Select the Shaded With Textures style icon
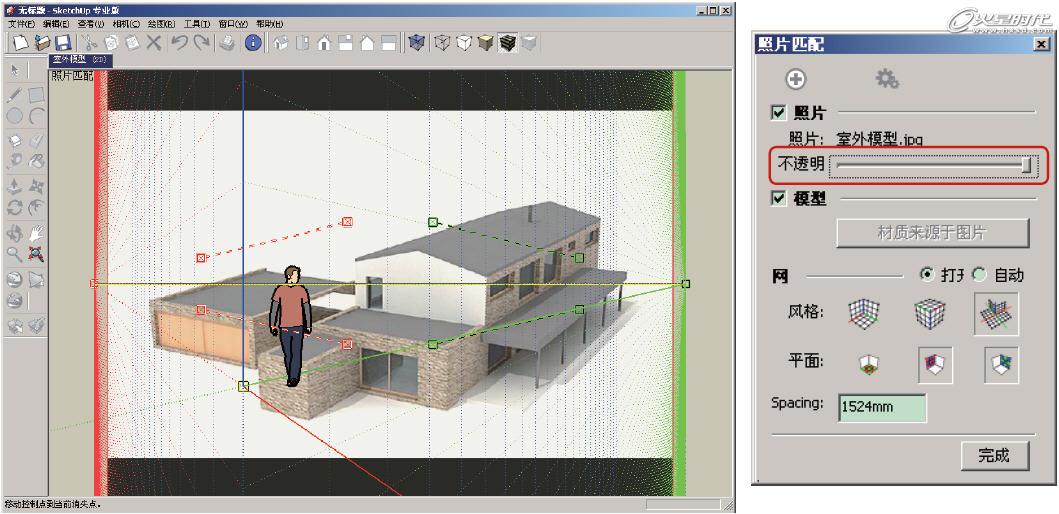This screenshot has height=514, width=1059. (508, 43)
